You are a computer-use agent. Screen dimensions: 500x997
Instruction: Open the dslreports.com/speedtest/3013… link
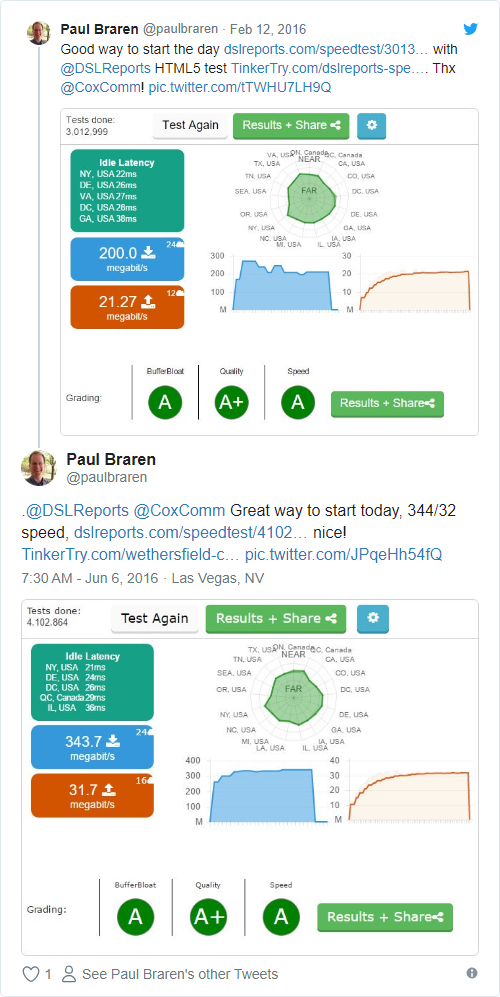pyautogui.click(x=326, y=49)
